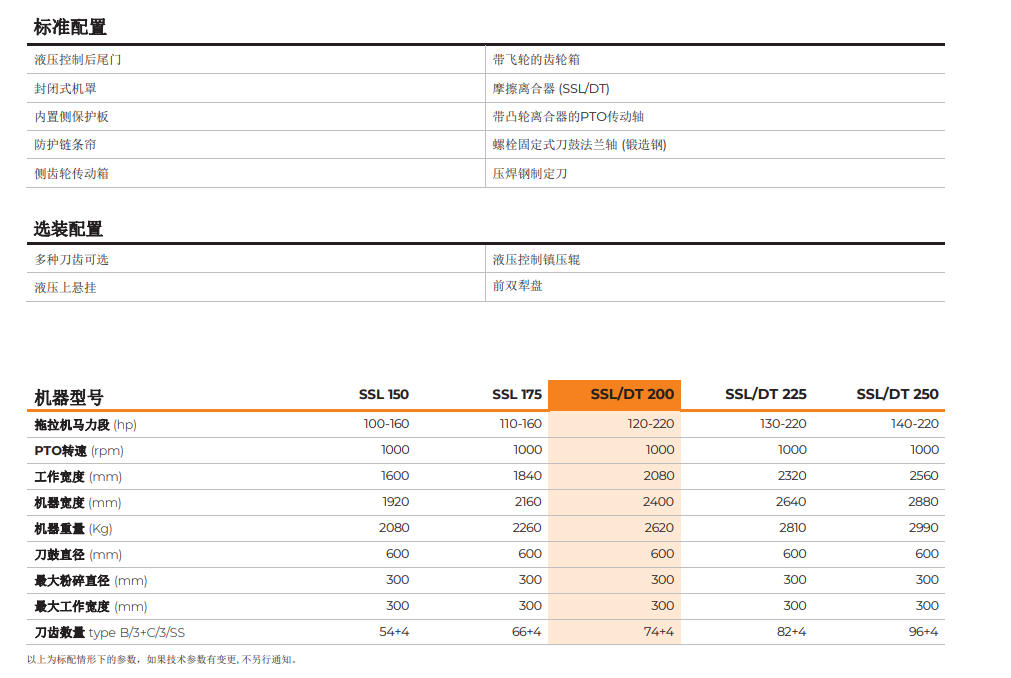
Task: Select the 拖拉机马力段 (hp) row label
Action: click(x=85, y=425)
